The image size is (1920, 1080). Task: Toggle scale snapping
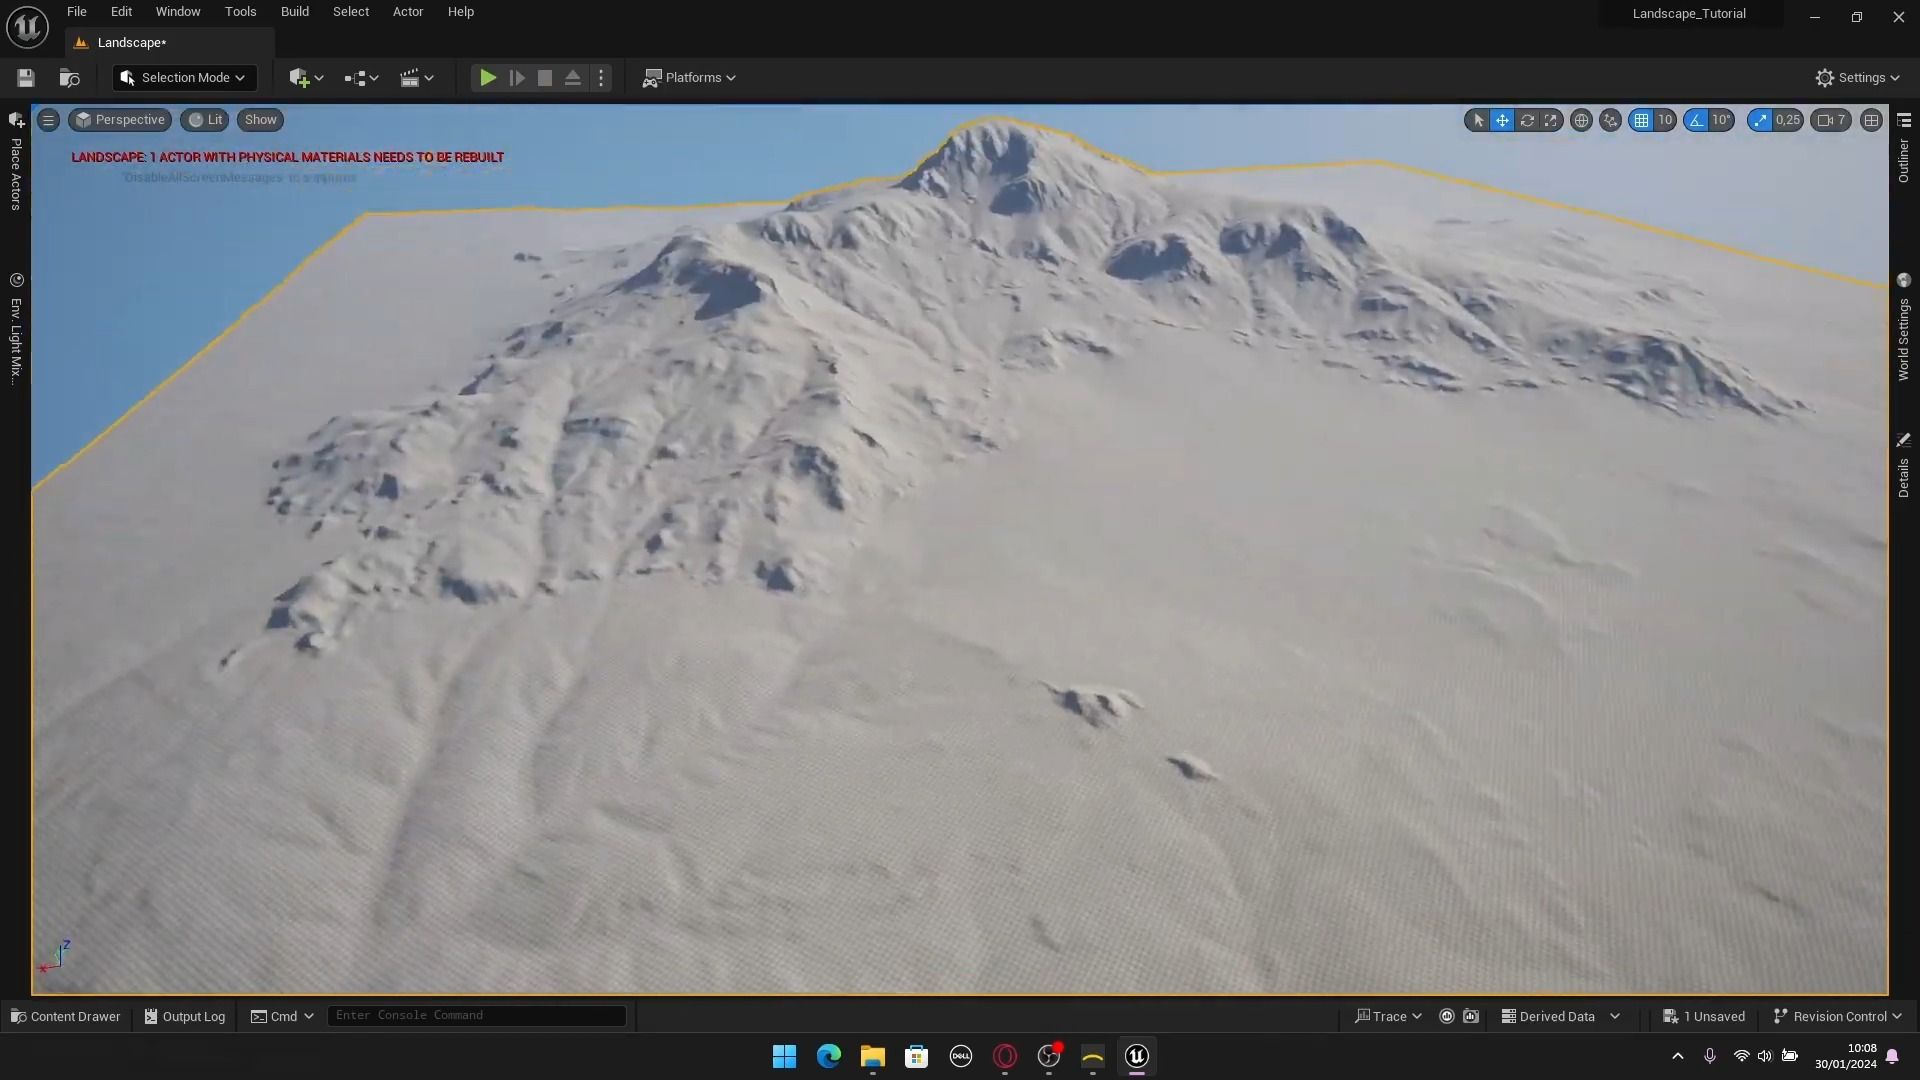1760,120
